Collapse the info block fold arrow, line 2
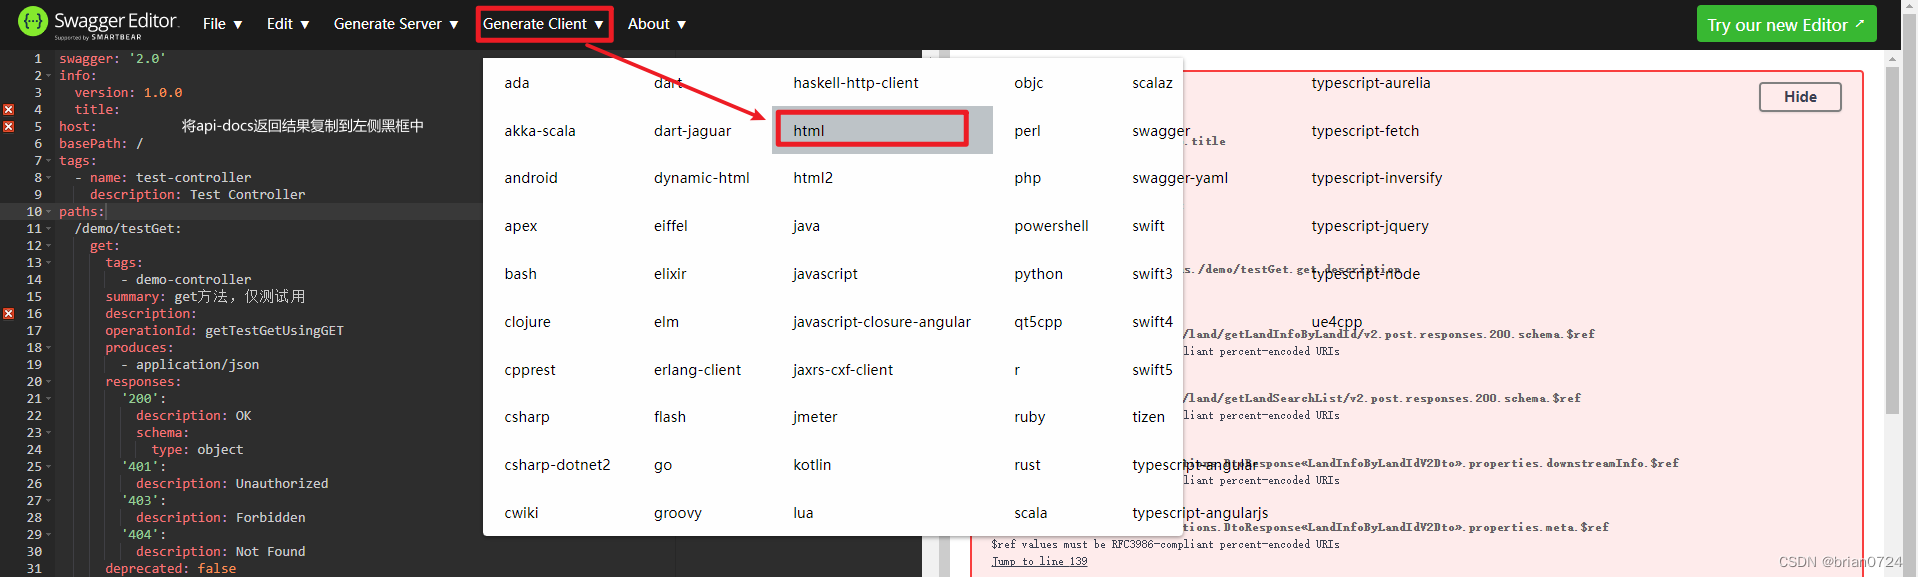Screen dimensions: 1918x577 tap(48, 76)
